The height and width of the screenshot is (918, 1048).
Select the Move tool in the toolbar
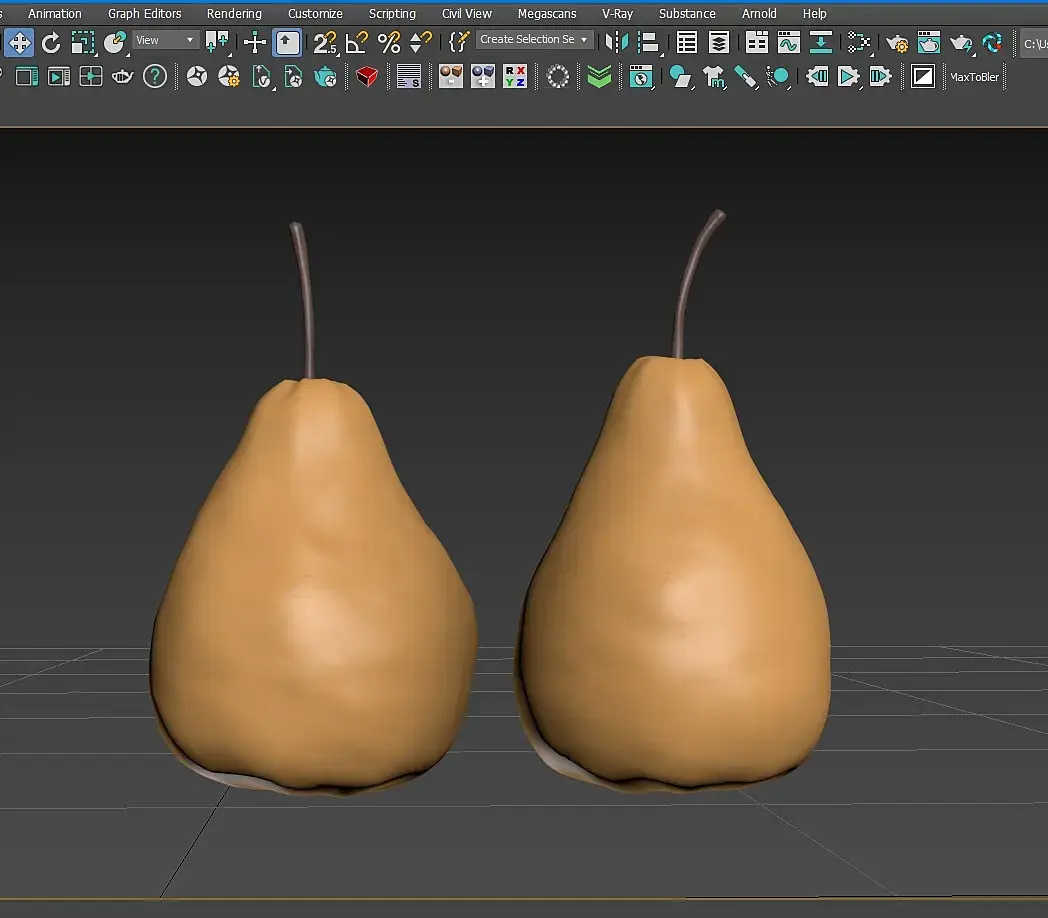19,42
